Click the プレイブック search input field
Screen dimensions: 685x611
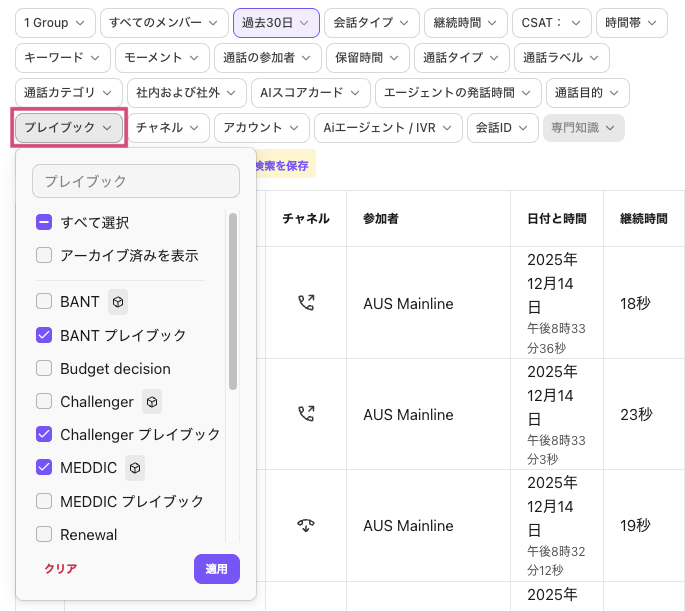pos(136,181)
